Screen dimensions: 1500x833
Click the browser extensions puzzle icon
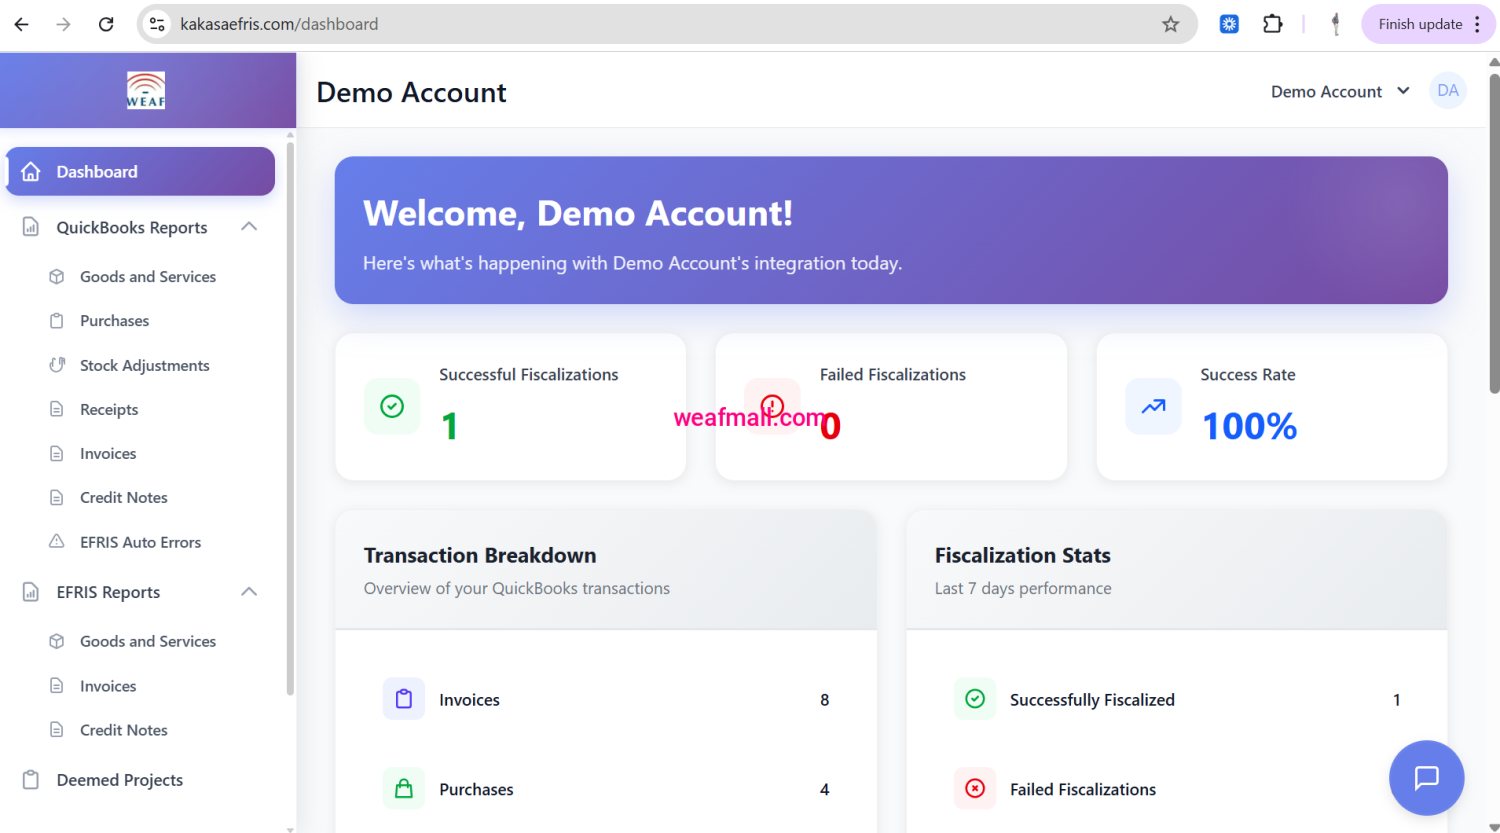[x=1272, y=23]
